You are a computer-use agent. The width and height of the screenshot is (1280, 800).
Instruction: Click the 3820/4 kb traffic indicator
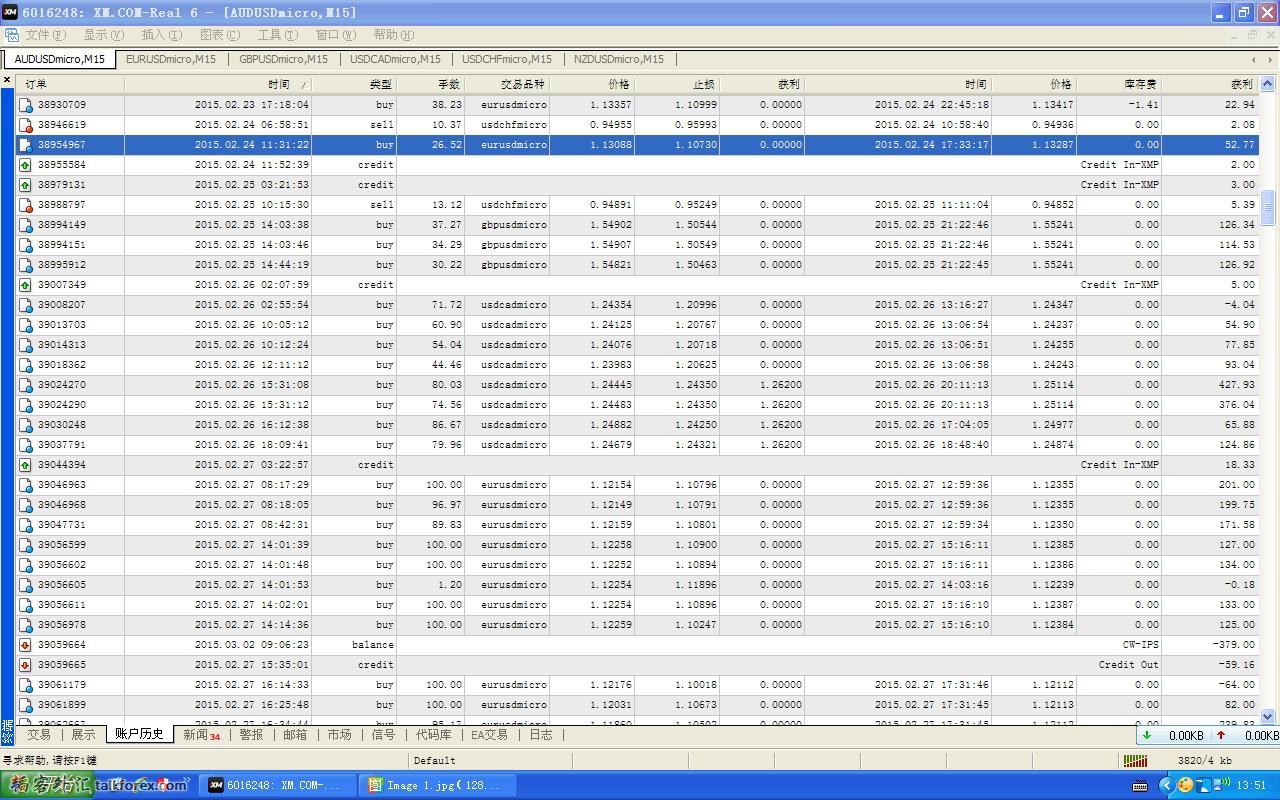[1205, 760]
